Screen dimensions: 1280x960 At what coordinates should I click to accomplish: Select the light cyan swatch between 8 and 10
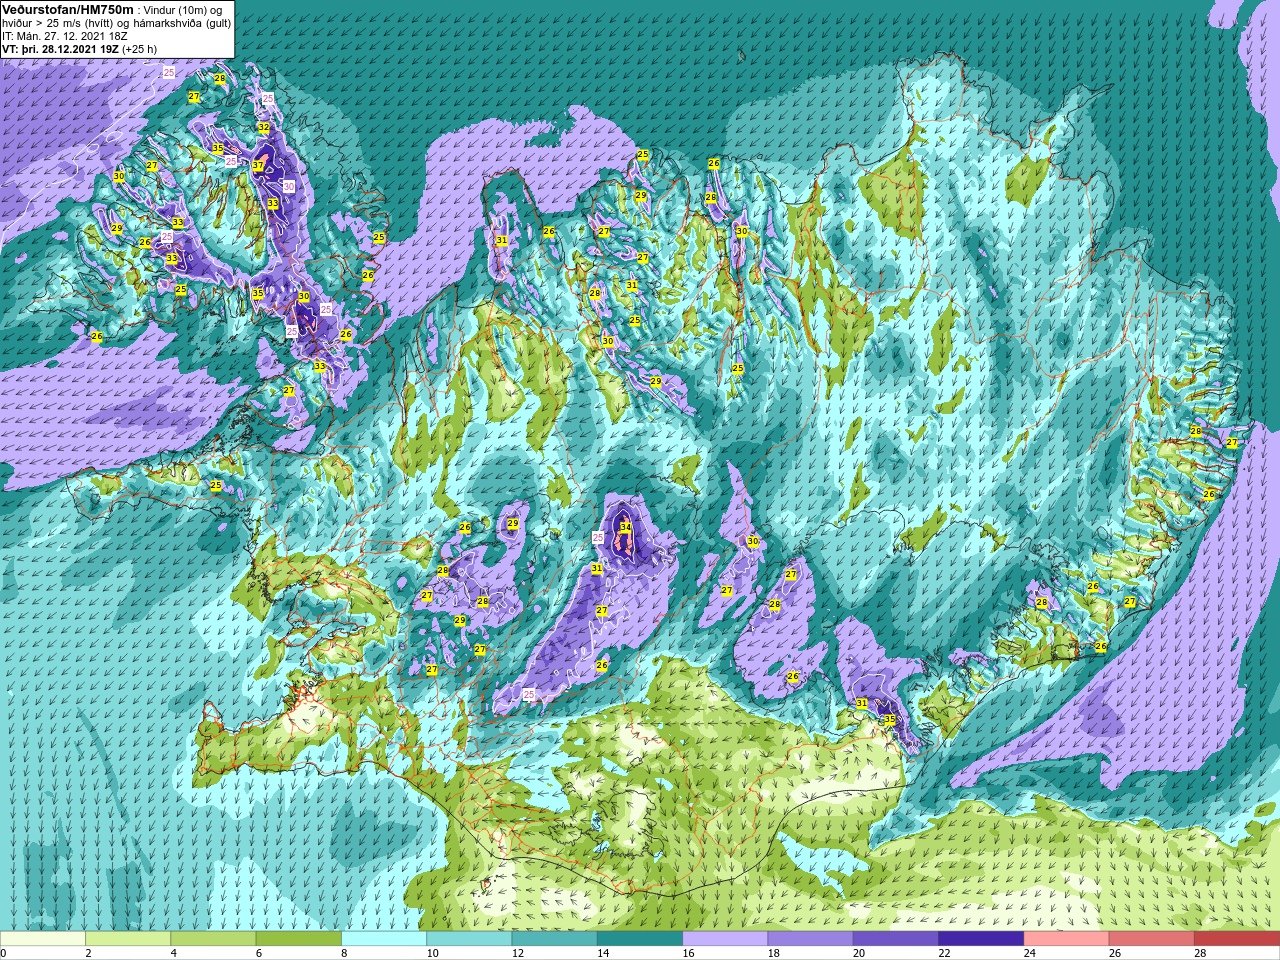coord(384,939)
